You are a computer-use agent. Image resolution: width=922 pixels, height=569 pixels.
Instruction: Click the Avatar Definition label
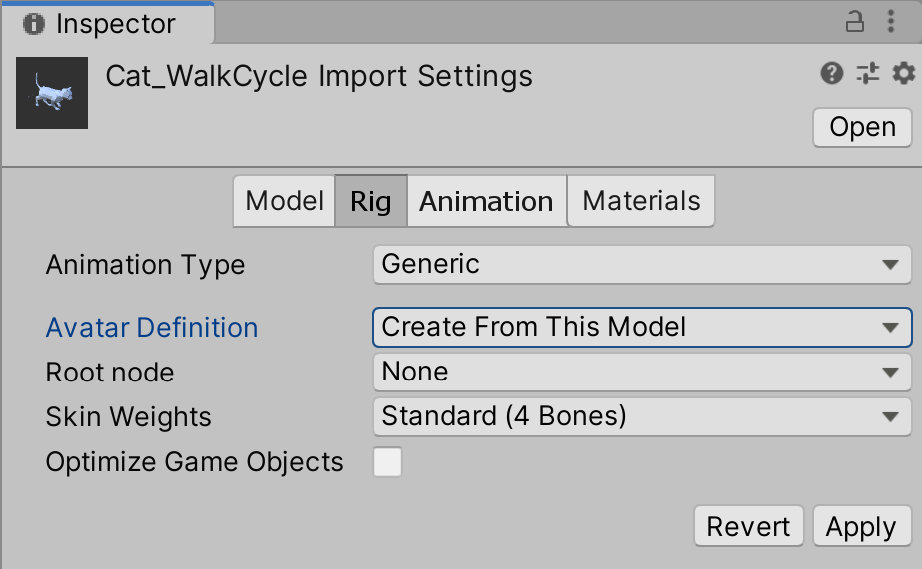point(152,328)
